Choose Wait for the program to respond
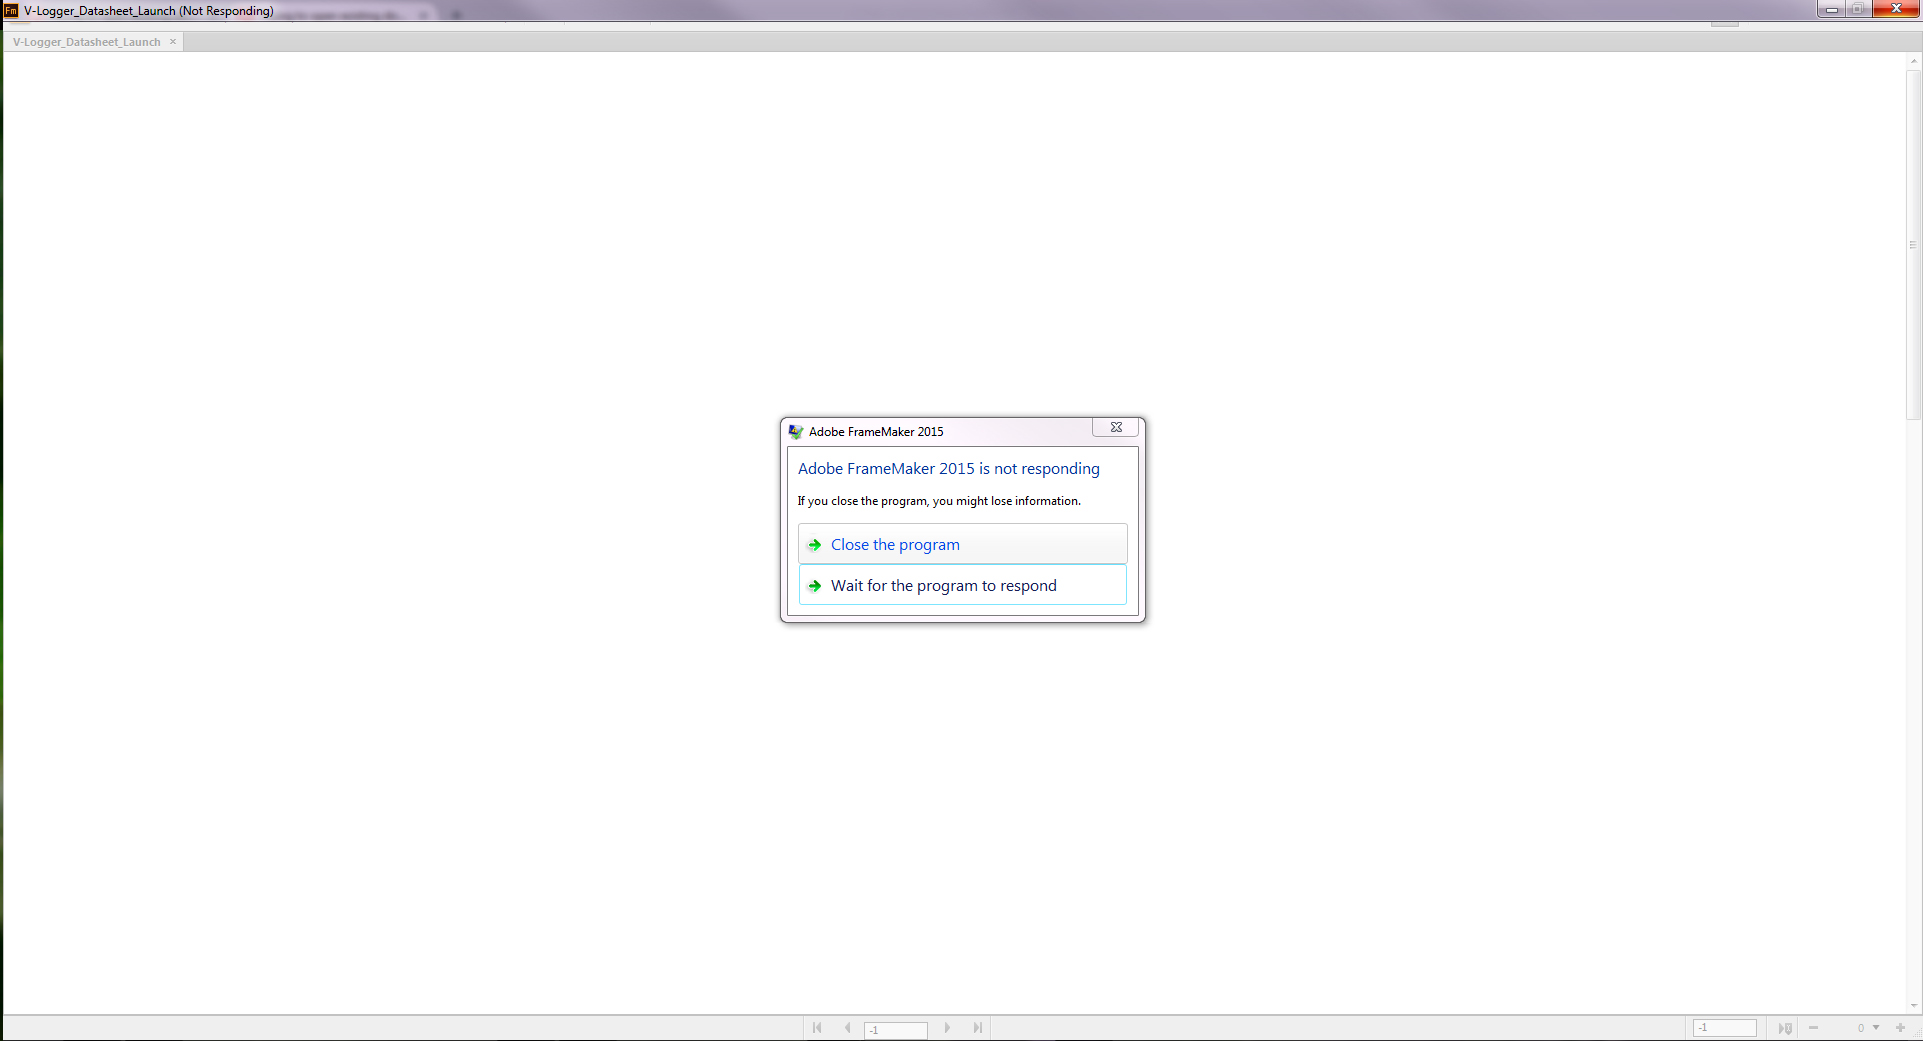Screen dimensions: 1923x1041 (962, 585)
